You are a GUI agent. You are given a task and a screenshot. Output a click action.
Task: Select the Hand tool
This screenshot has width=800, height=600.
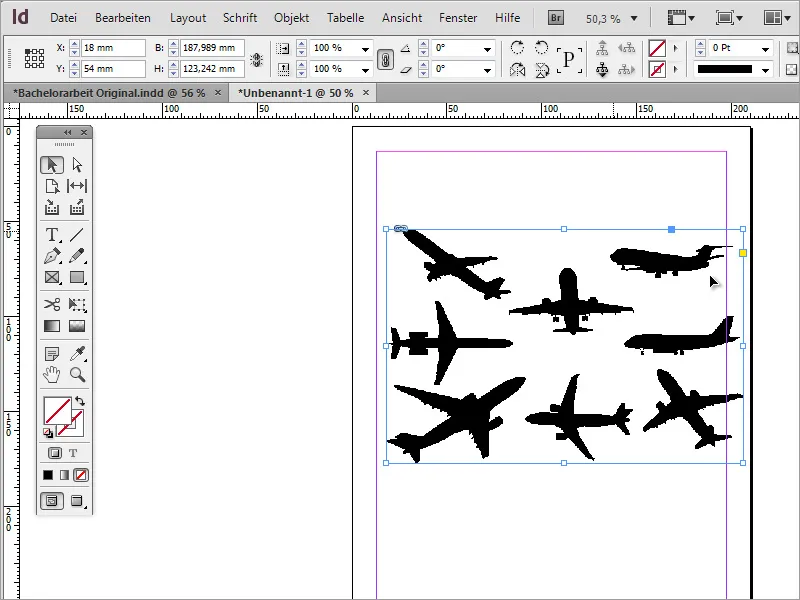[x=52, y=375]
